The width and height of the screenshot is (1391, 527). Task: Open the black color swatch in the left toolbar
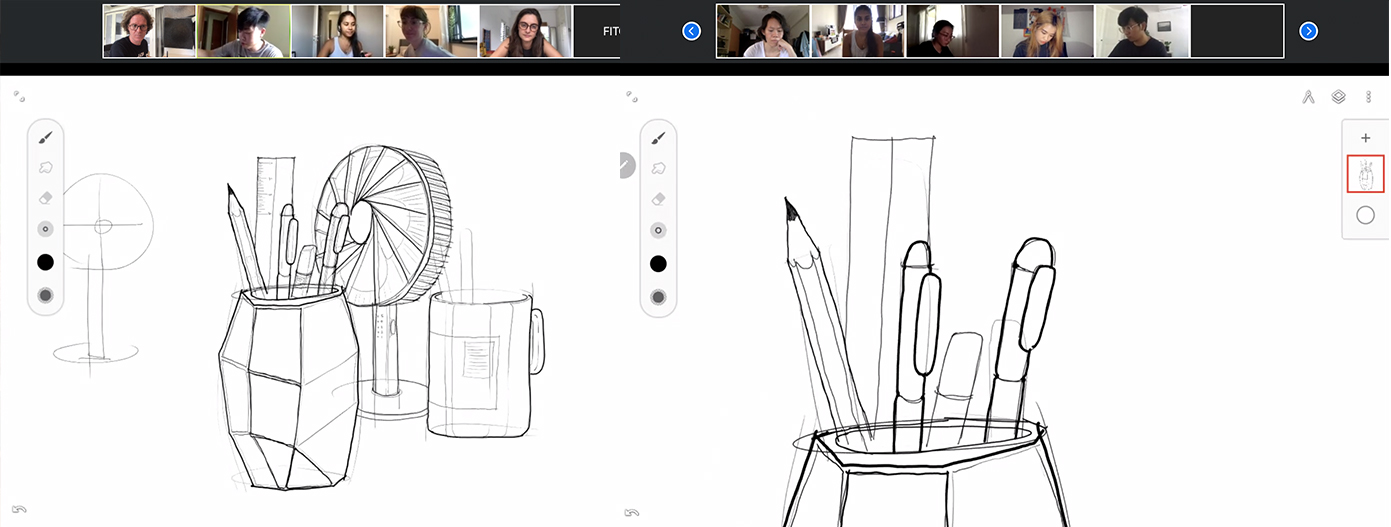[45, 263]
